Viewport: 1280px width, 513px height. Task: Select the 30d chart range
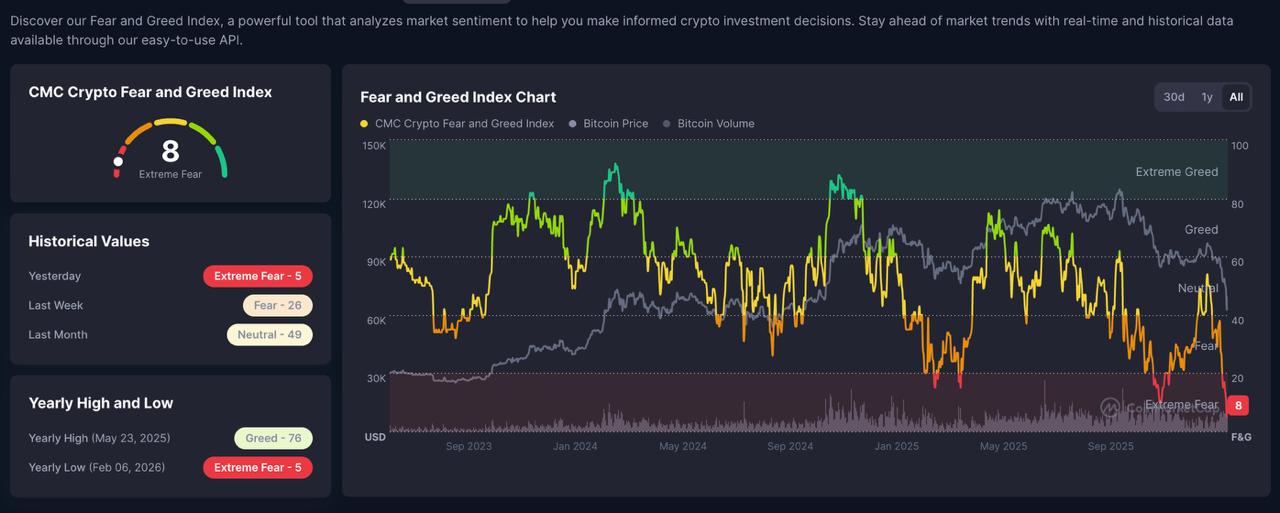1174,97
